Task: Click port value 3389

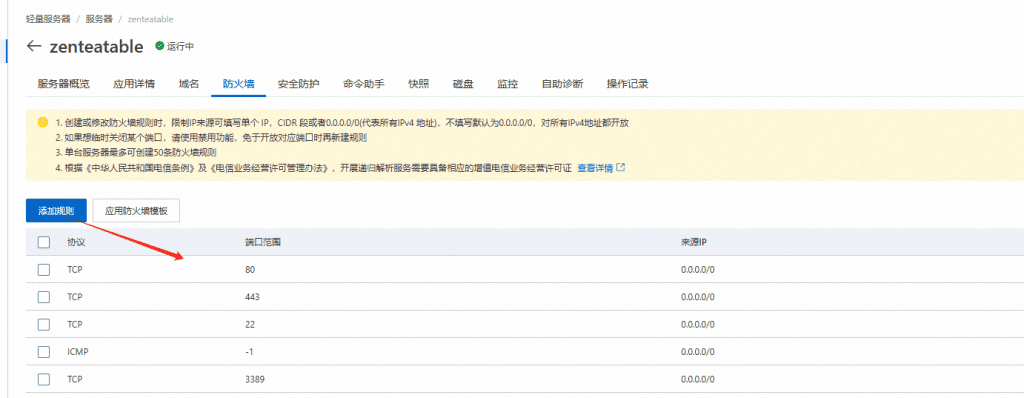Action: click(255, 379)
